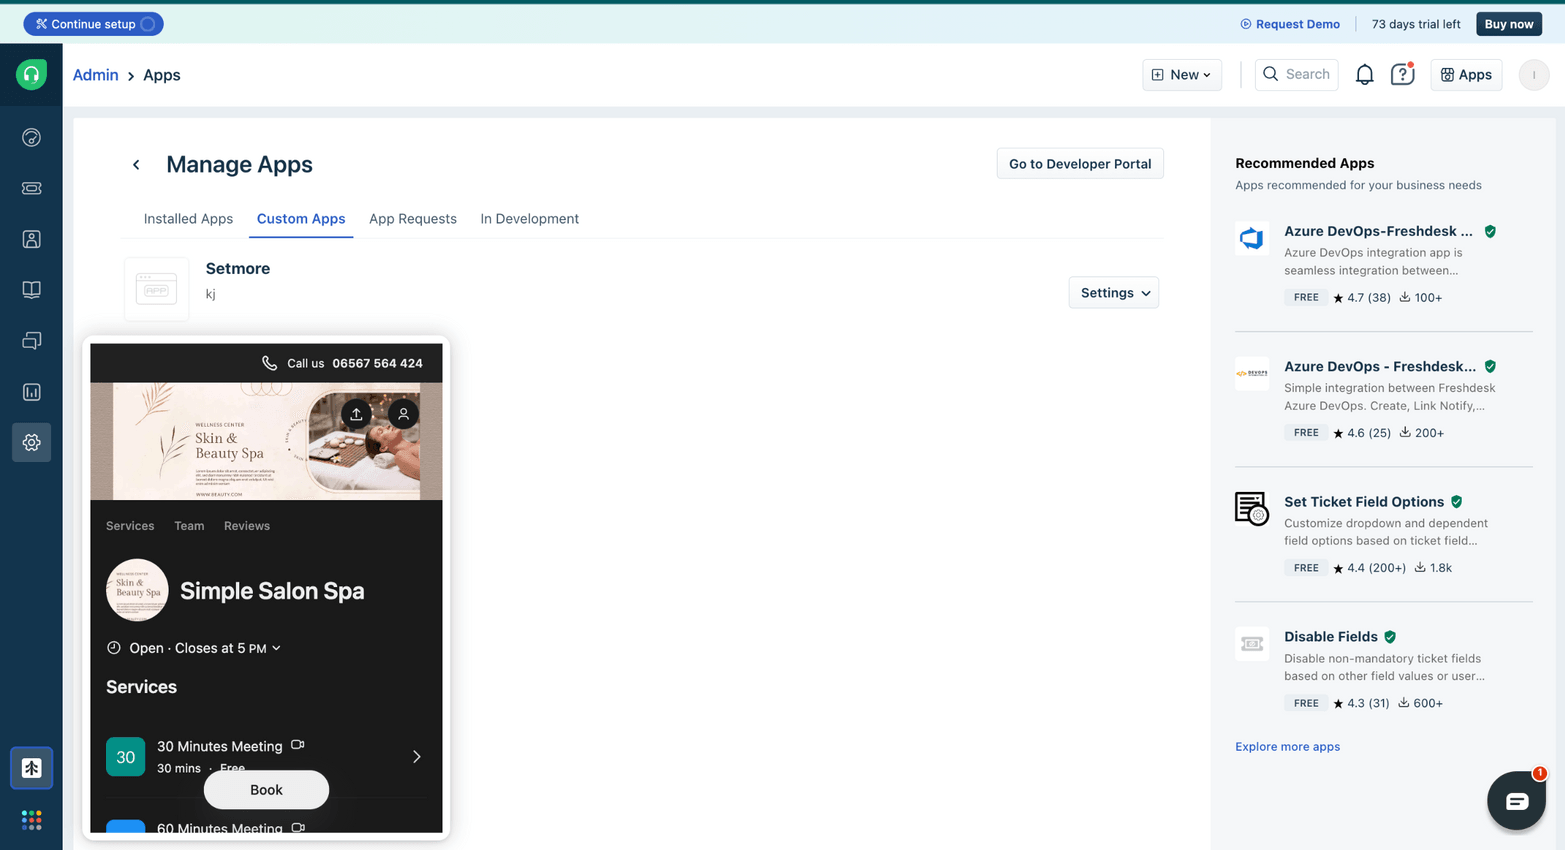1565x850 pixels.
Task: Click the 30 Minutes Meeting service title
Action: click(x=220, y=747)
